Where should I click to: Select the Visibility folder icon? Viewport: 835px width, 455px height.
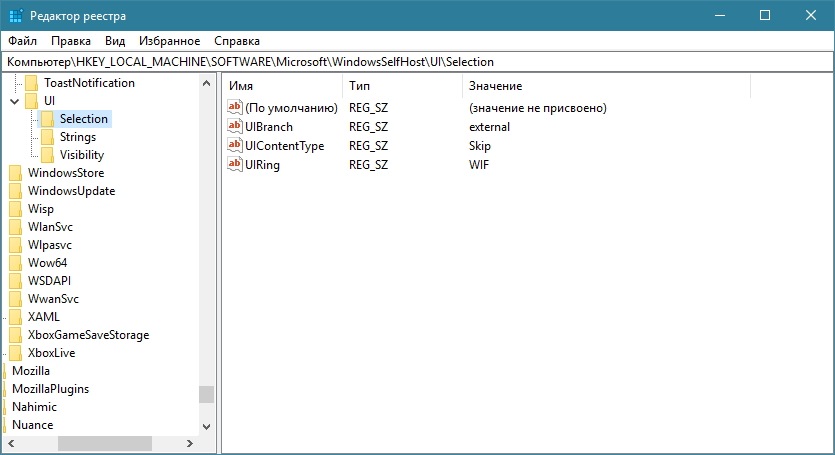point(47,155)
